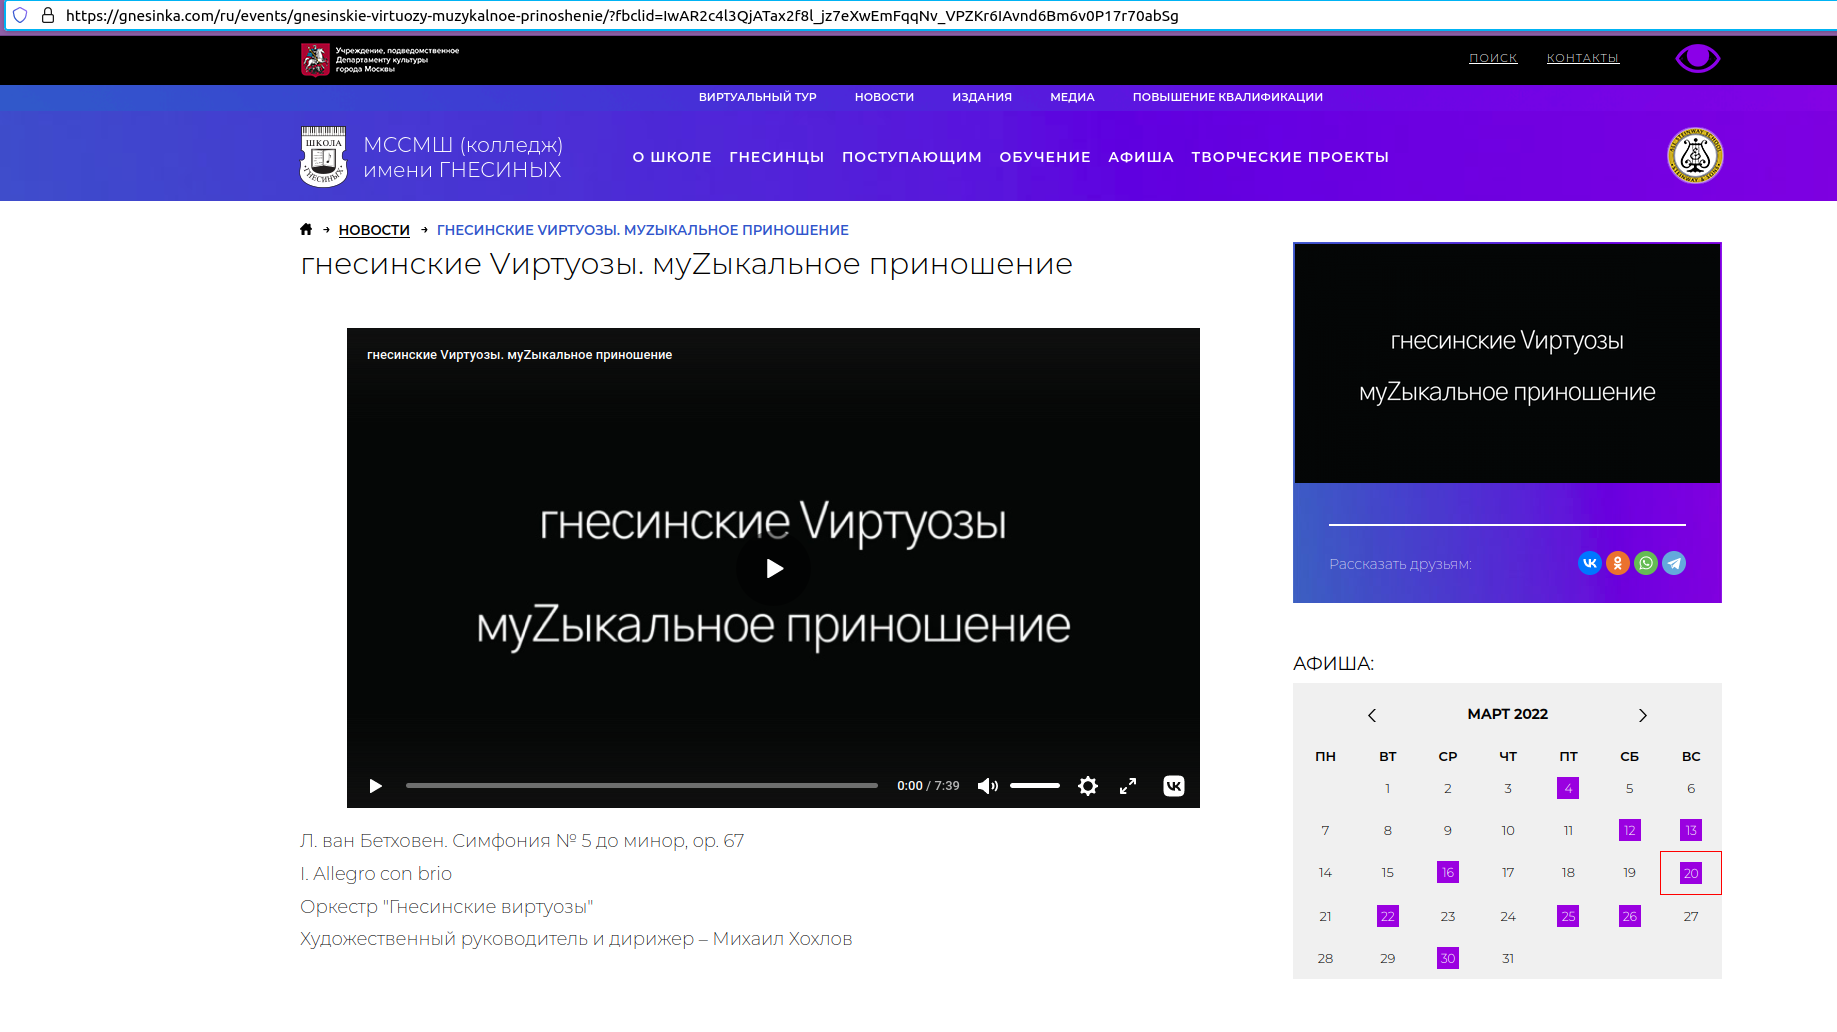Mute the video sound
The image size is (1837, 1032).
pyautogui.click(x=987, y=786)
